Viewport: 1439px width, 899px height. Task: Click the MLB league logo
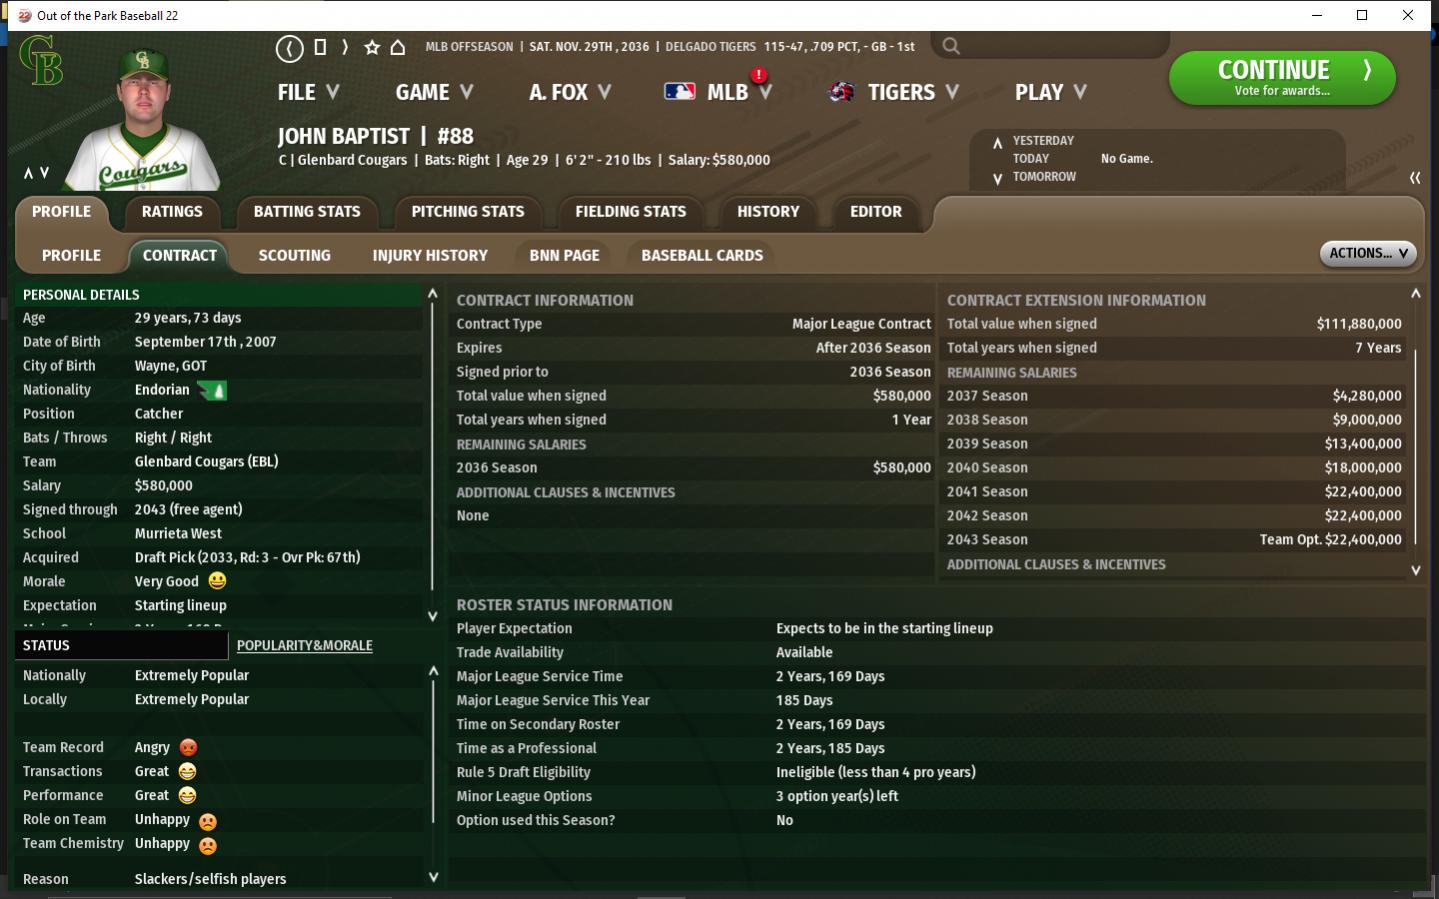click(680, 91)
